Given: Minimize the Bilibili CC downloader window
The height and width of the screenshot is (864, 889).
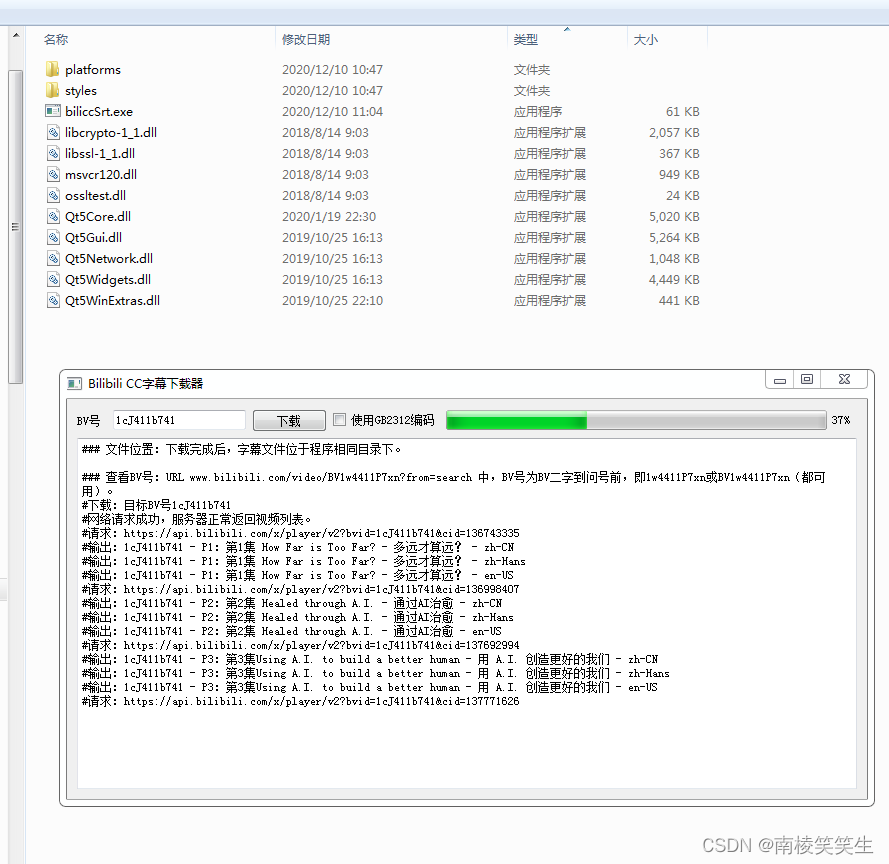Looking at the screenshot, I should click(780, 380).
